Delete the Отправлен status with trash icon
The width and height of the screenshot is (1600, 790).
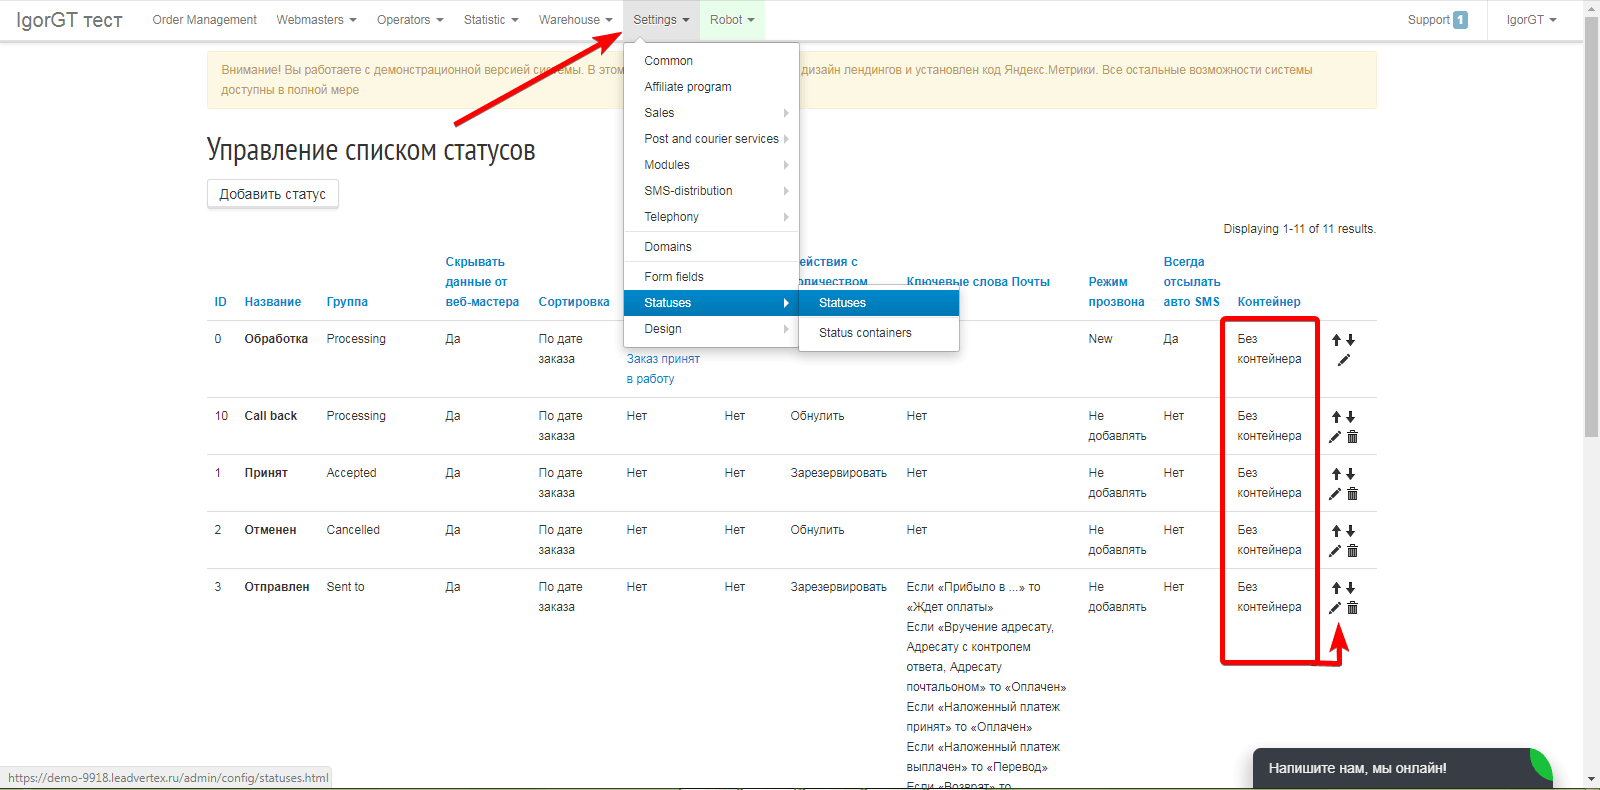1352,608
